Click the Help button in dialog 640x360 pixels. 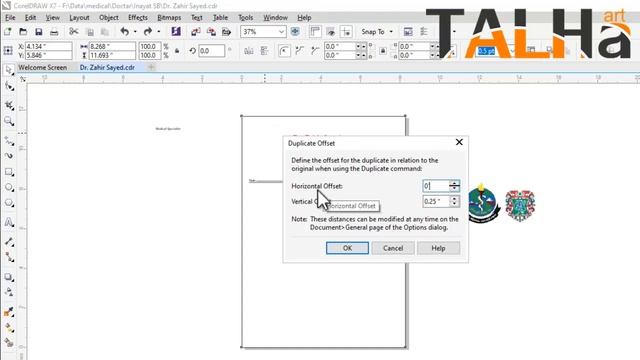(x=438, y=248)
